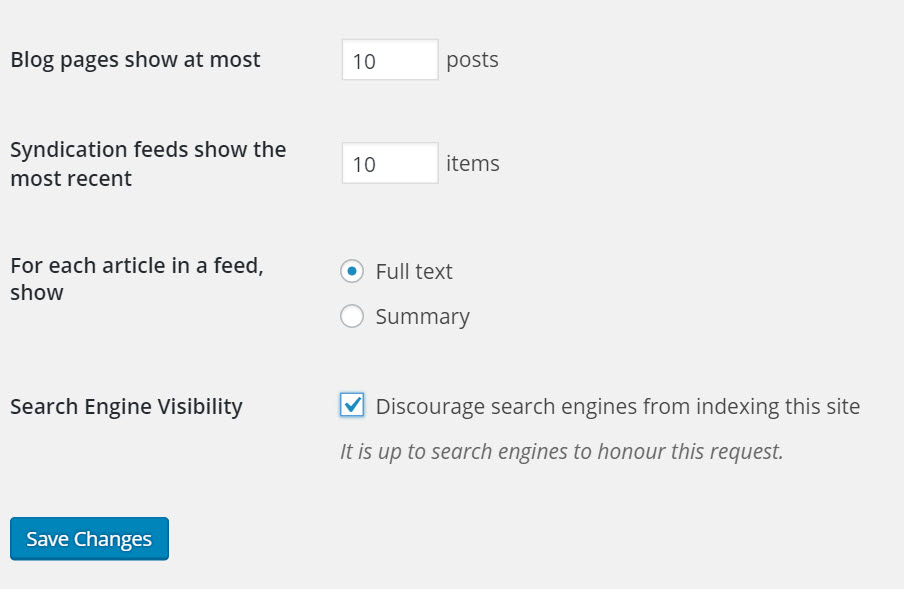Click Save Changes

coord(88,538)
